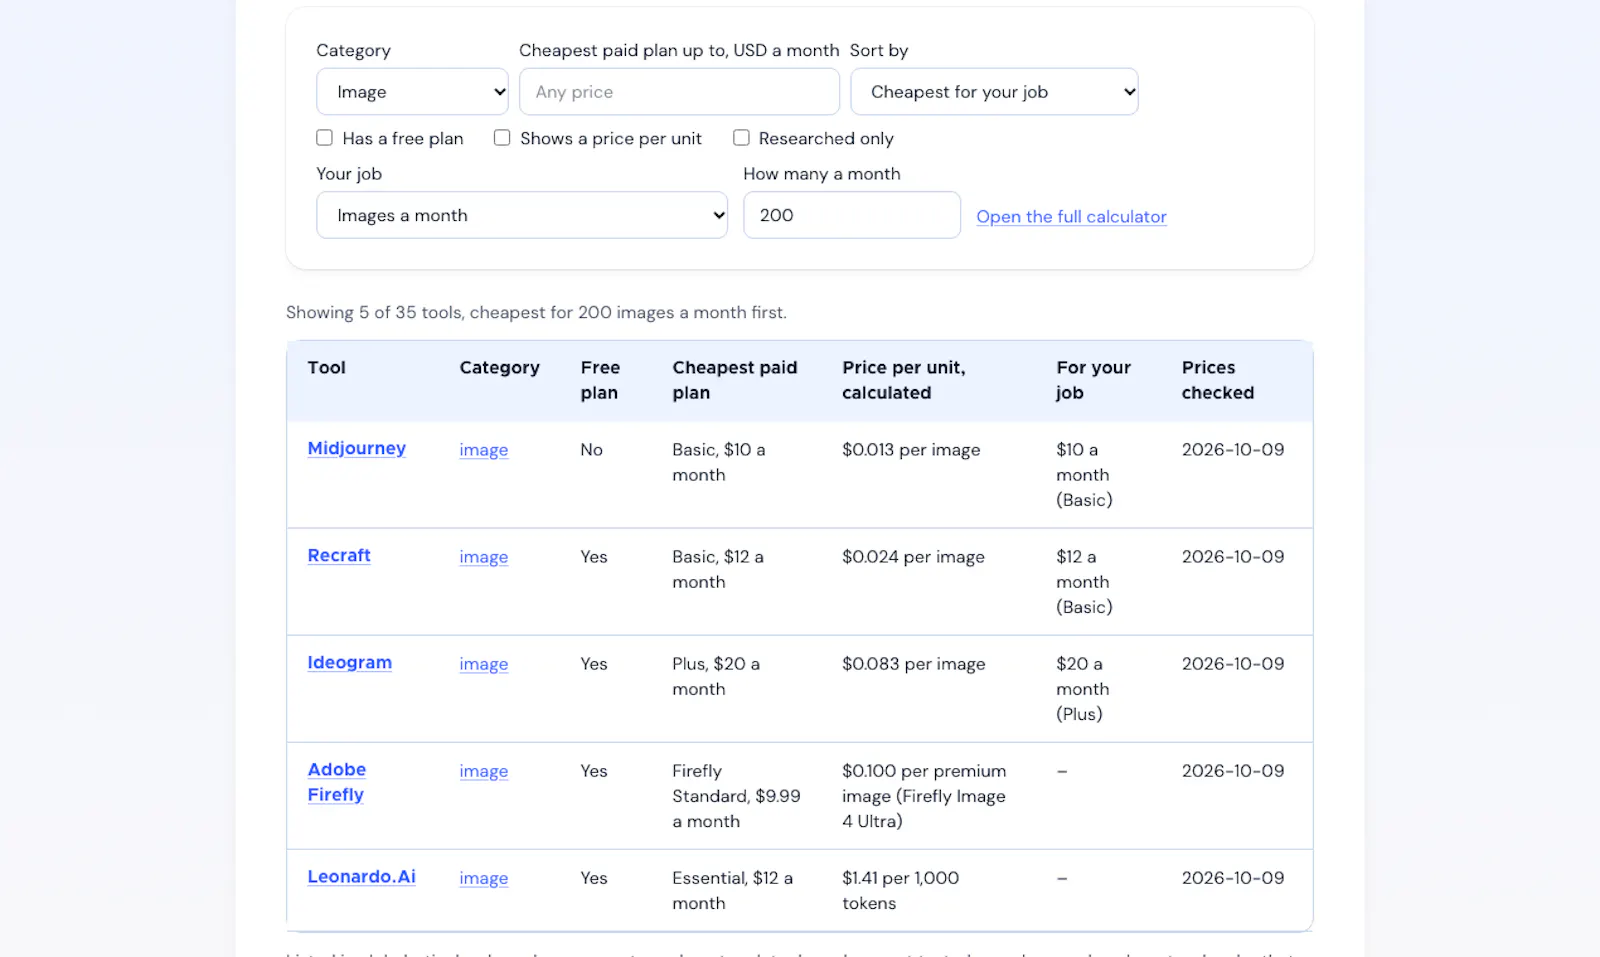Click the No free plan cell for Midjourney
The width and height of the screenshot is (1600, 957).
[592, 450]
